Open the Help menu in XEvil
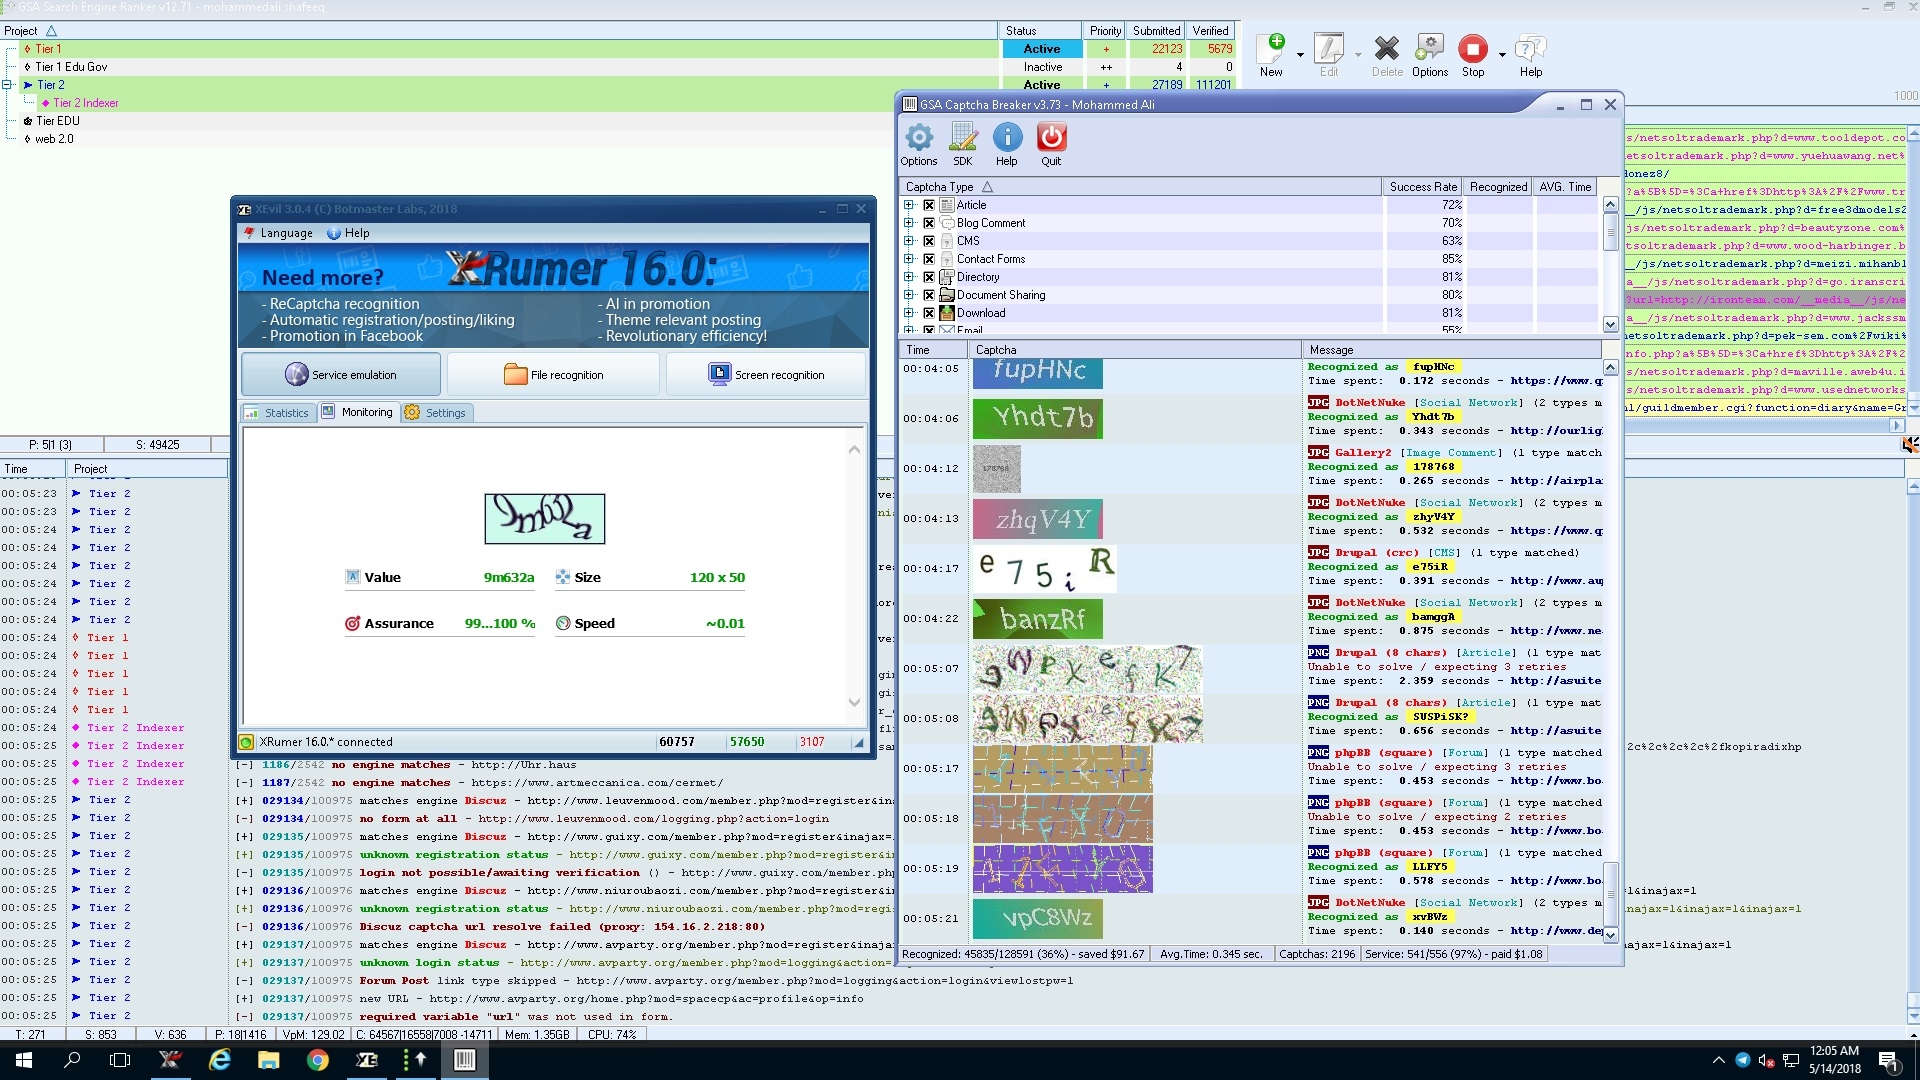1920x1080 pixels. (348, 233)
